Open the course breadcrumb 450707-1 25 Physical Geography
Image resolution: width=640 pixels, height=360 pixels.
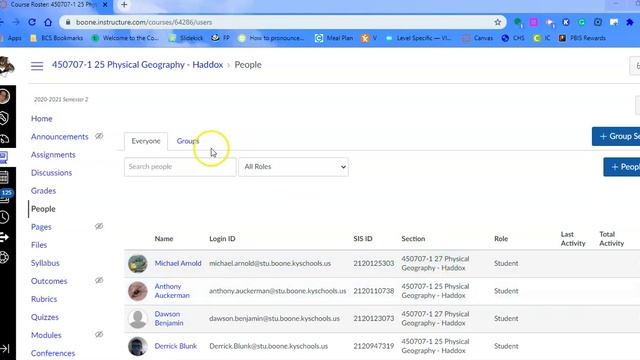(137, 64)
